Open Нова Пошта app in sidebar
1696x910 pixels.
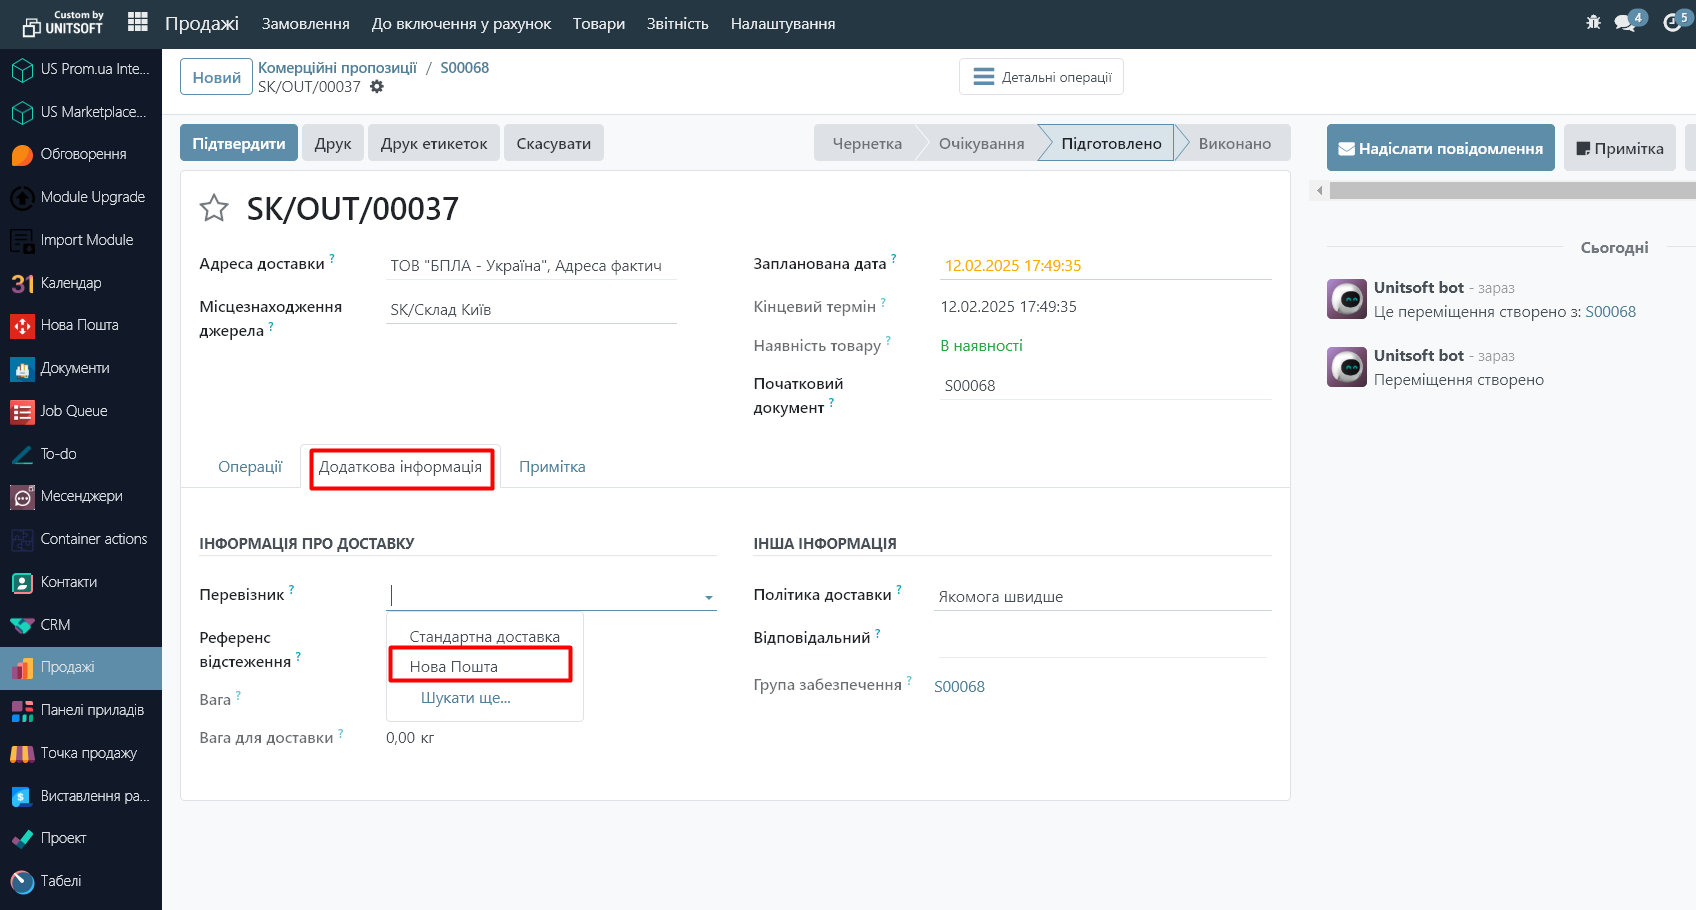(79, 325)
